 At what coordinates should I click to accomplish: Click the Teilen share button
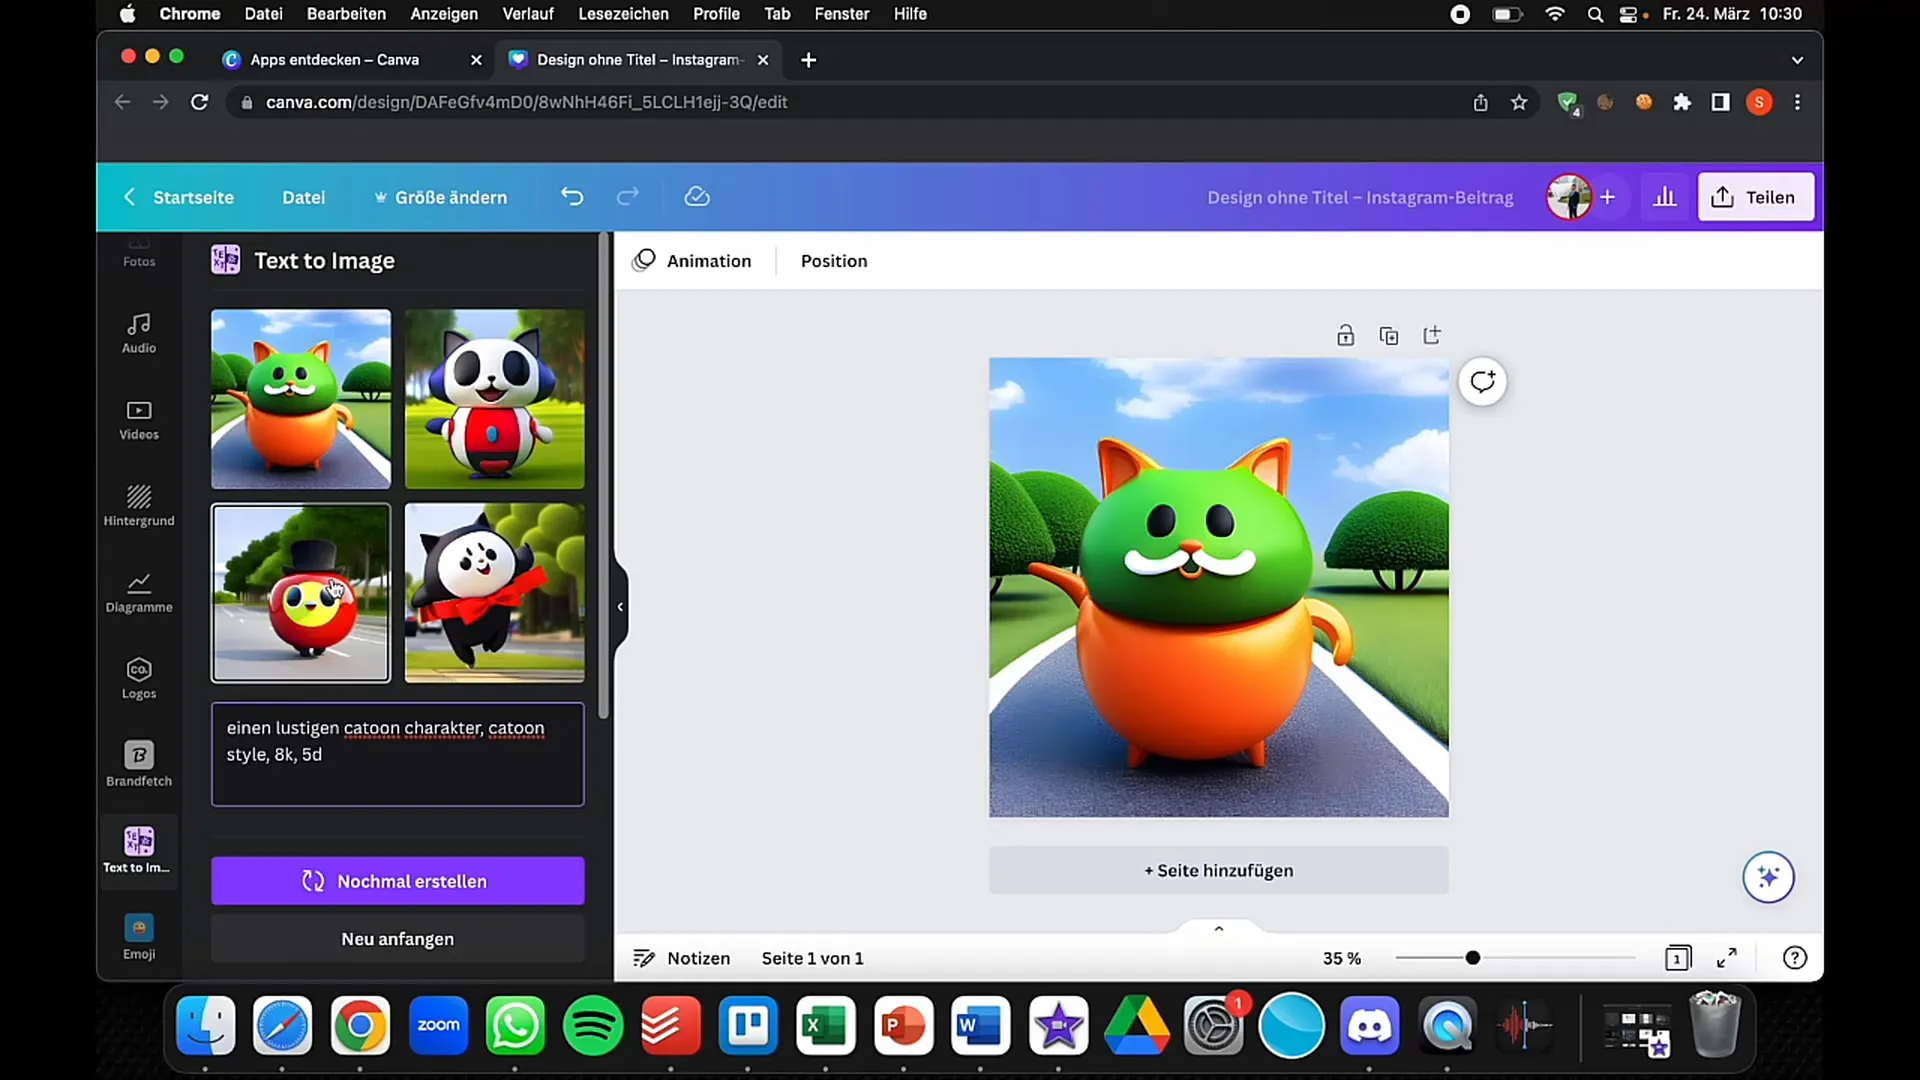(x=1755, y=197)
